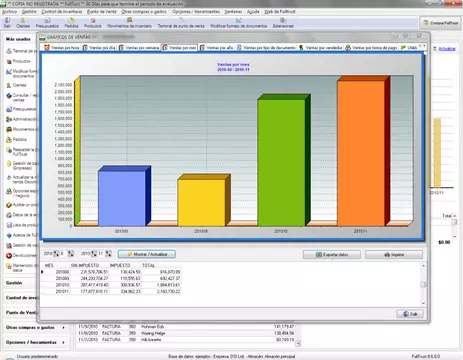The image size is (463, 360).
Task: Open Extensiones toolbar icon
Action: (283, 23)
